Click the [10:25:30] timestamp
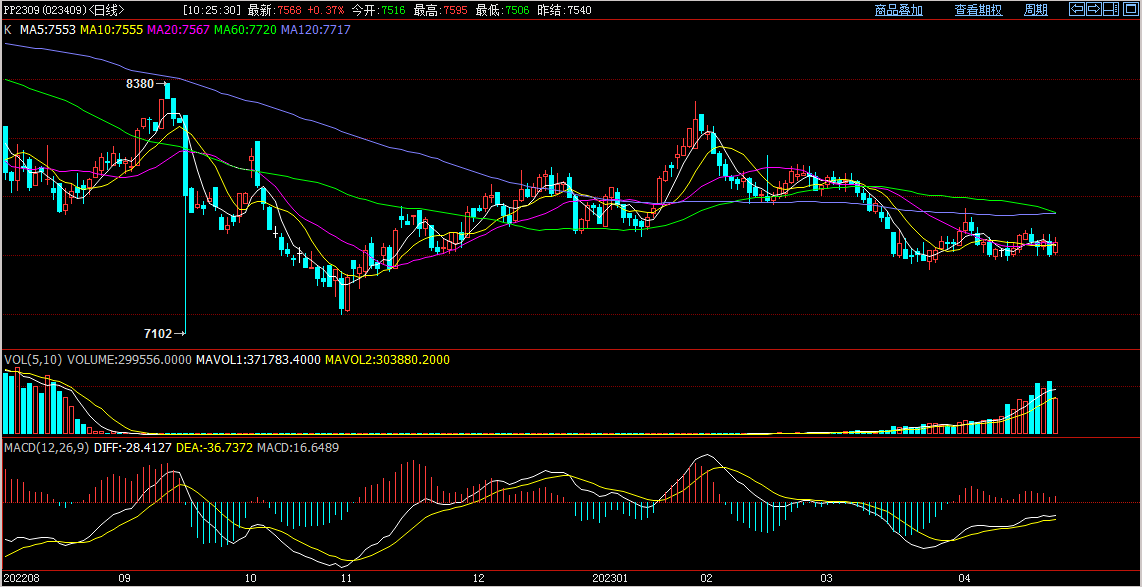Image resolution: width=1142 pixels, height=587 pixels. tap(212, 10)
